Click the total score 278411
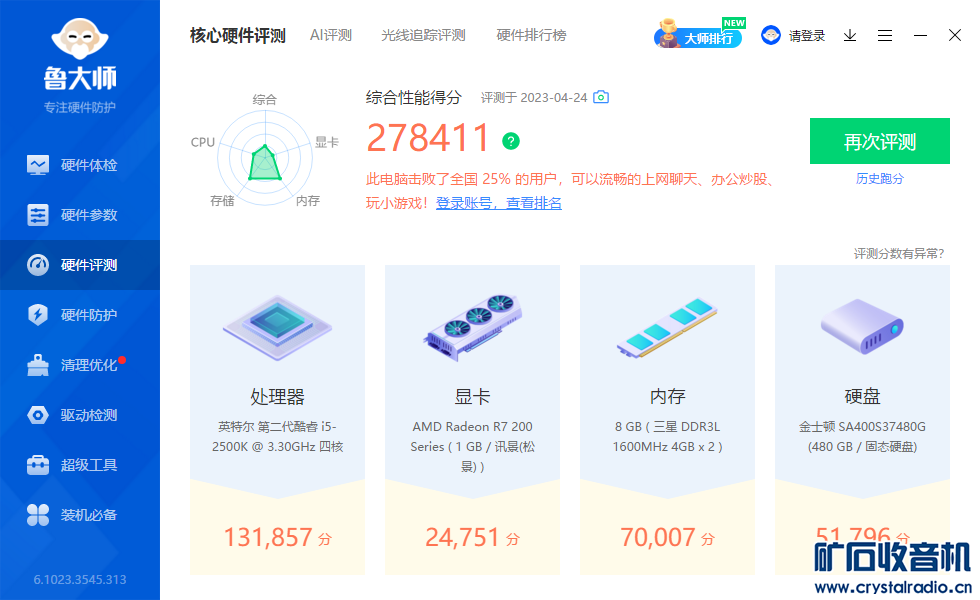Viewport: 980px width, 600px height. [x=428, y=138]
